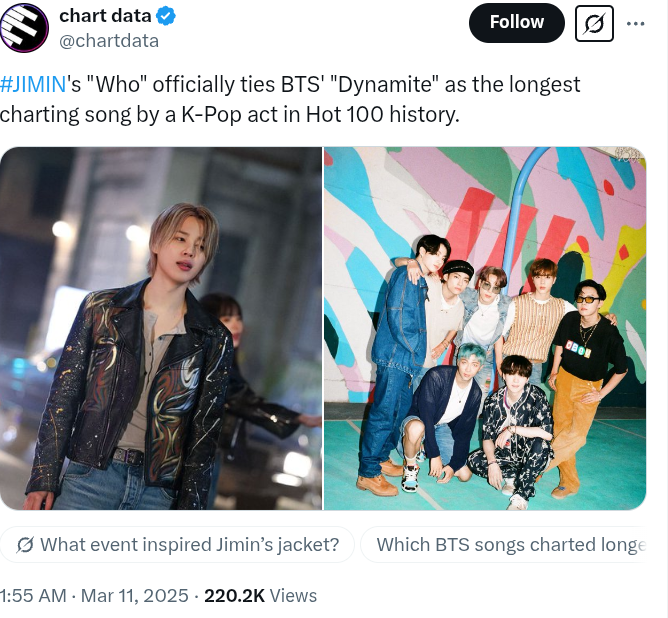Open the chart data profile avatar
Screen dimensions: 668x618
[25, 28]
